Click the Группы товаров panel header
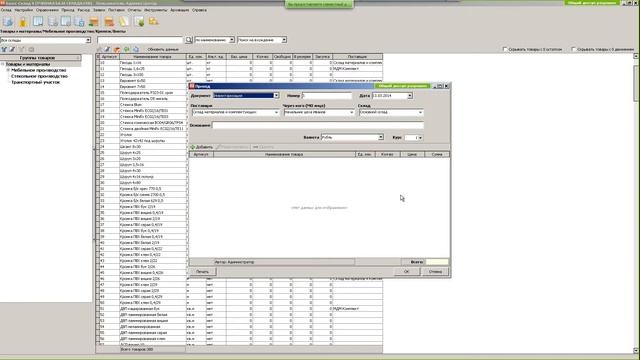Viewport: 640px width, 360px height. point(40,58)
